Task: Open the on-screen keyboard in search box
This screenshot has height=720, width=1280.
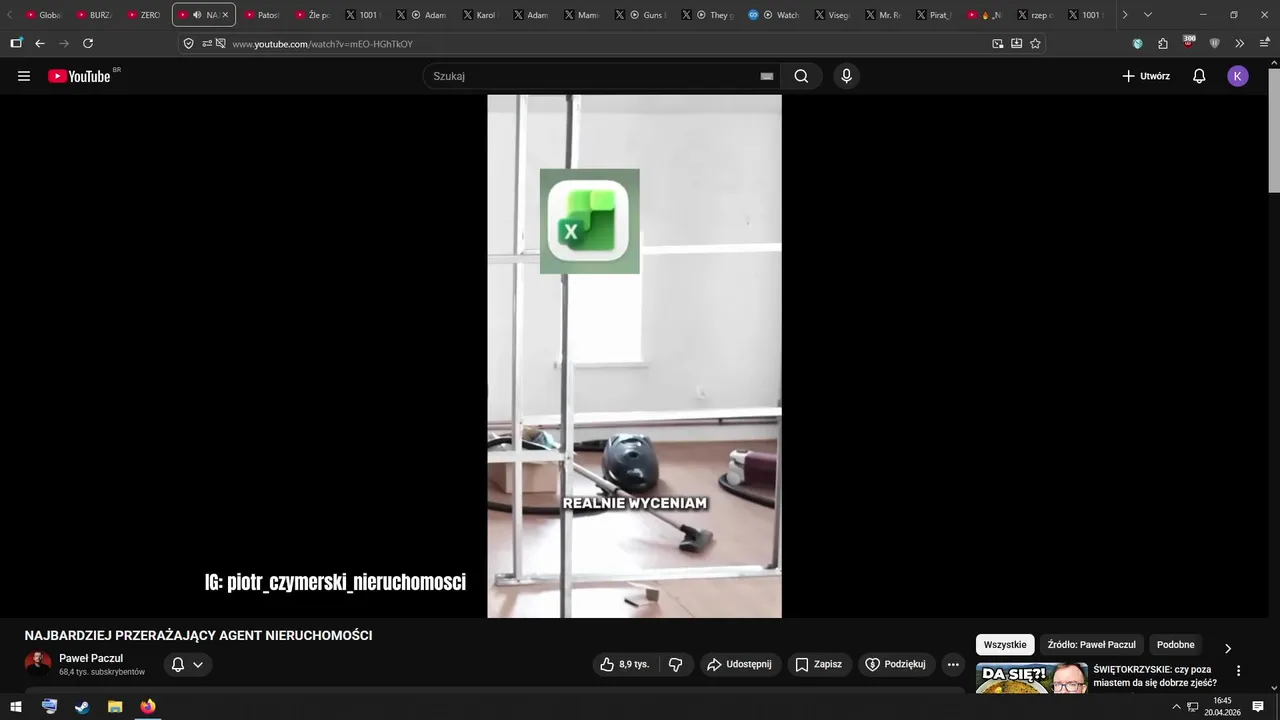Action: (x=767, y=76)
